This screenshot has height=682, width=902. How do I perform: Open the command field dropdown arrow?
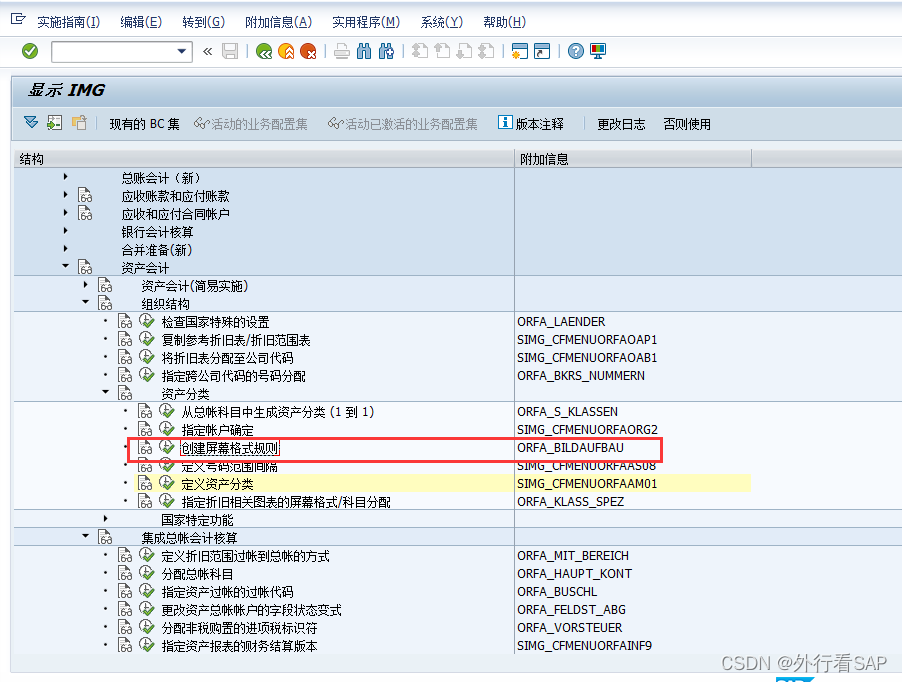[x=182, y=51]
